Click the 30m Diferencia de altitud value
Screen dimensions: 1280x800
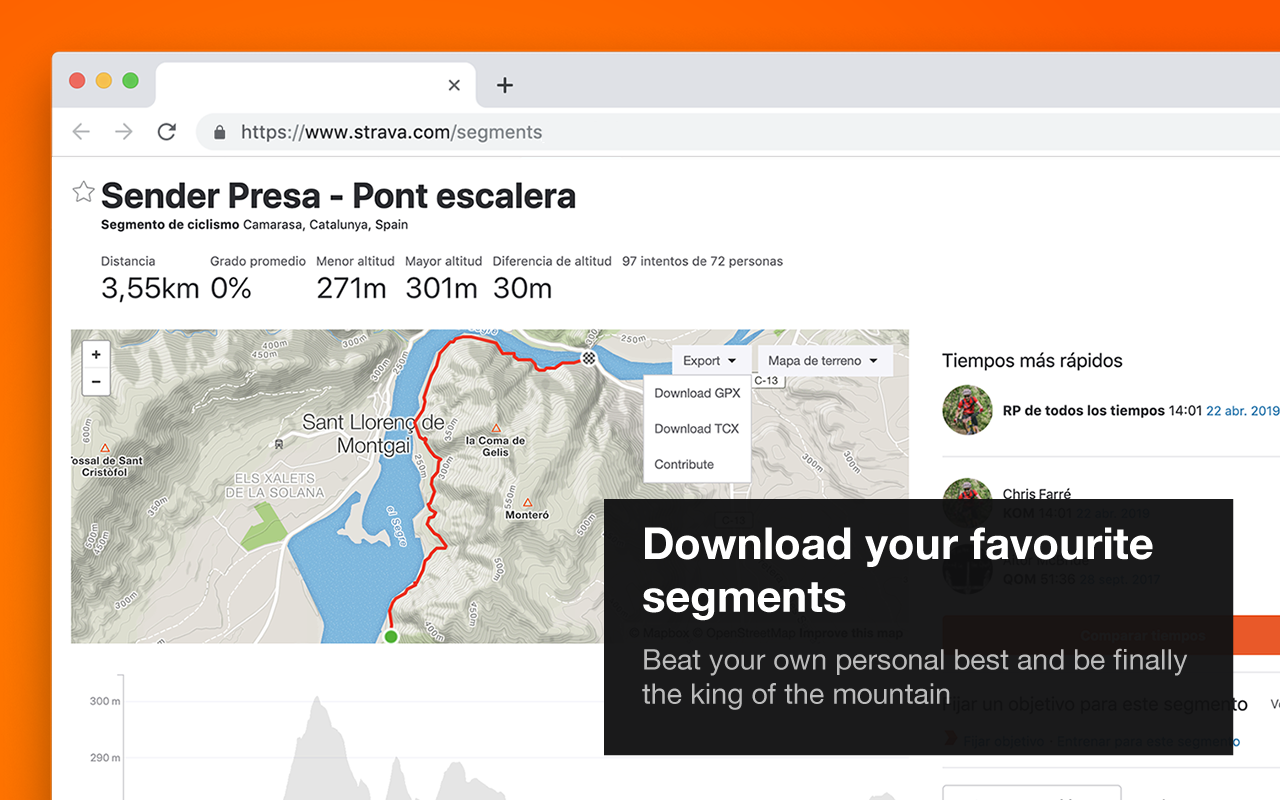click(522, 289)
